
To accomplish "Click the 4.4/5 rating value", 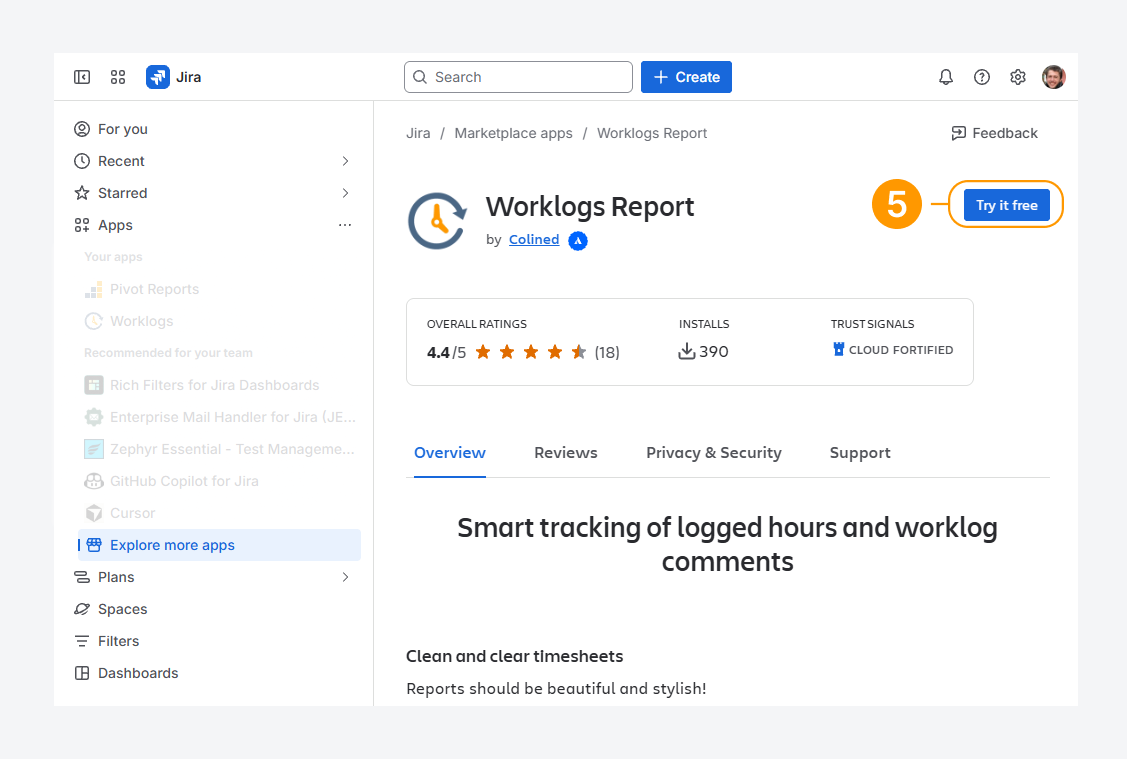I will [x=446, y=352].
